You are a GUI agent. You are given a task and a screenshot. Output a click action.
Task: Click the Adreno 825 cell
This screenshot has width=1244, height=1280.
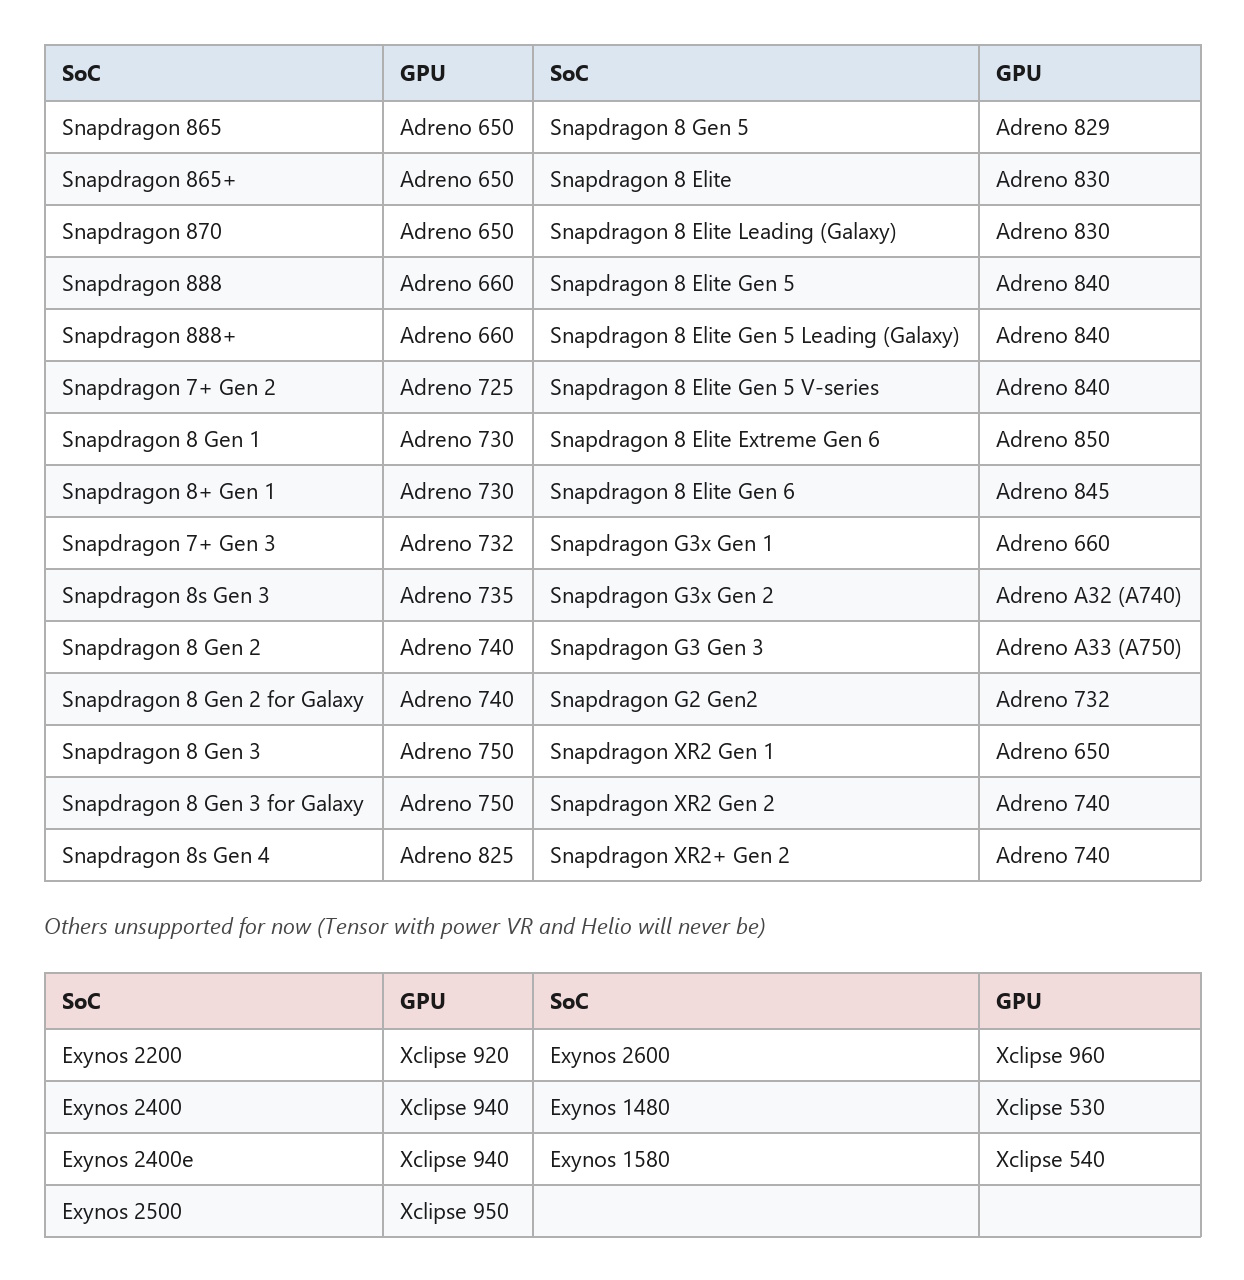coord(458,855)
